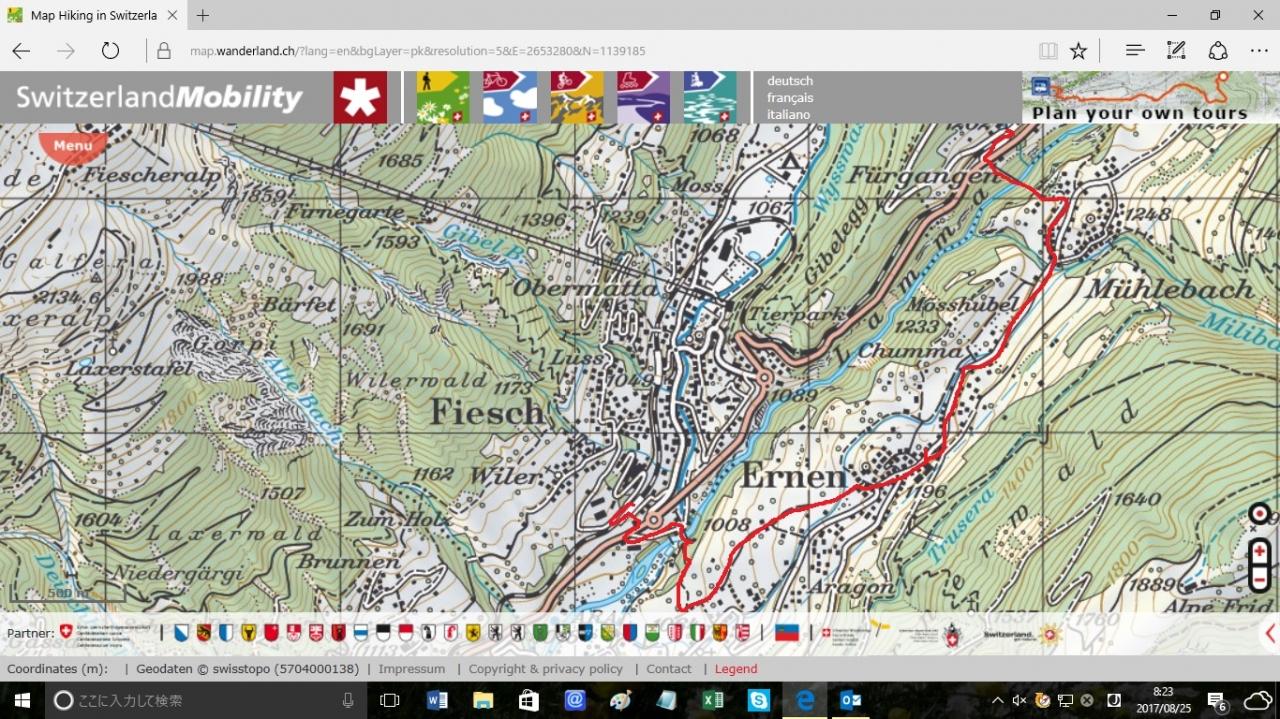Zoom out with the map minus button

[x=1260, y=579]
